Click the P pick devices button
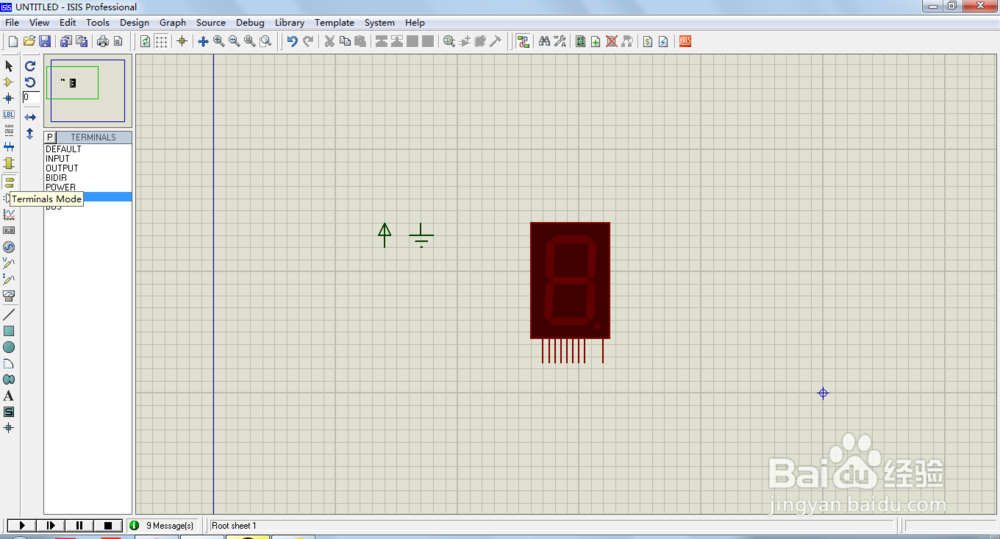This screenshot has height=539, width=1000. (50, 137)
